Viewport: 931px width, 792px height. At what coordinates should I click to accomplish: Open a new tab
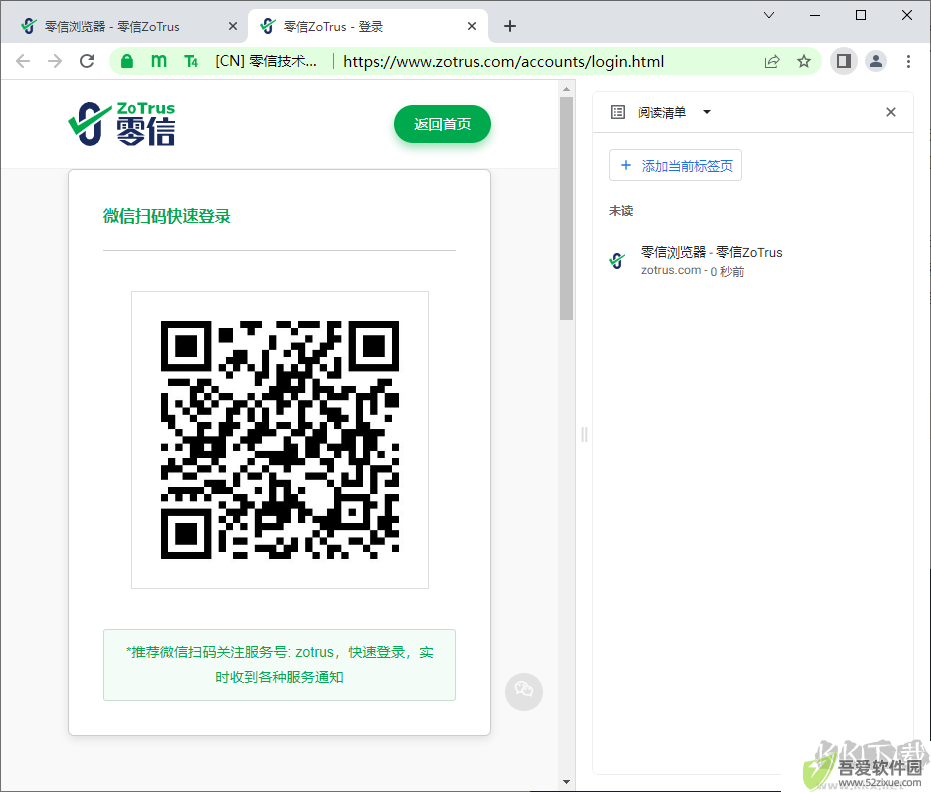coord(510,26)
